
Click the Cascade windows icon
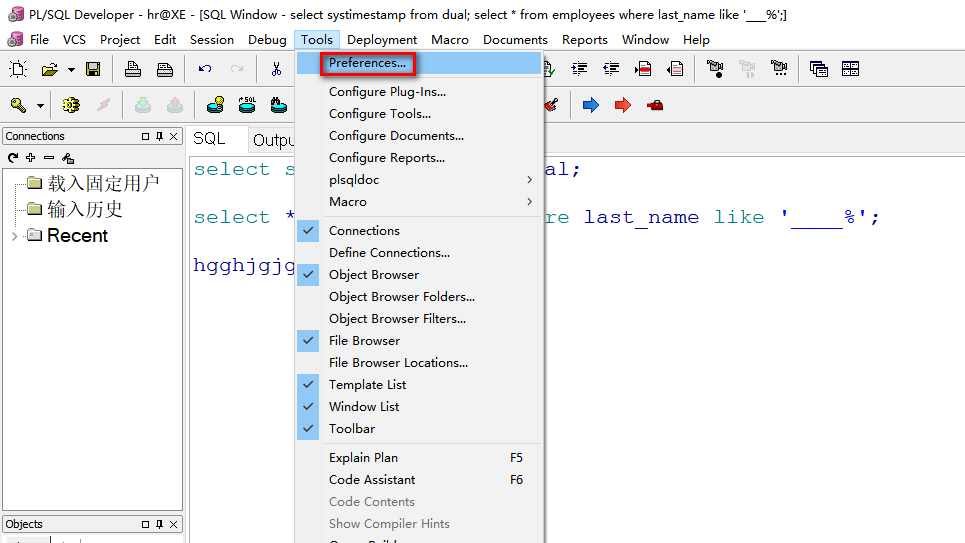[x=819, y=69]
